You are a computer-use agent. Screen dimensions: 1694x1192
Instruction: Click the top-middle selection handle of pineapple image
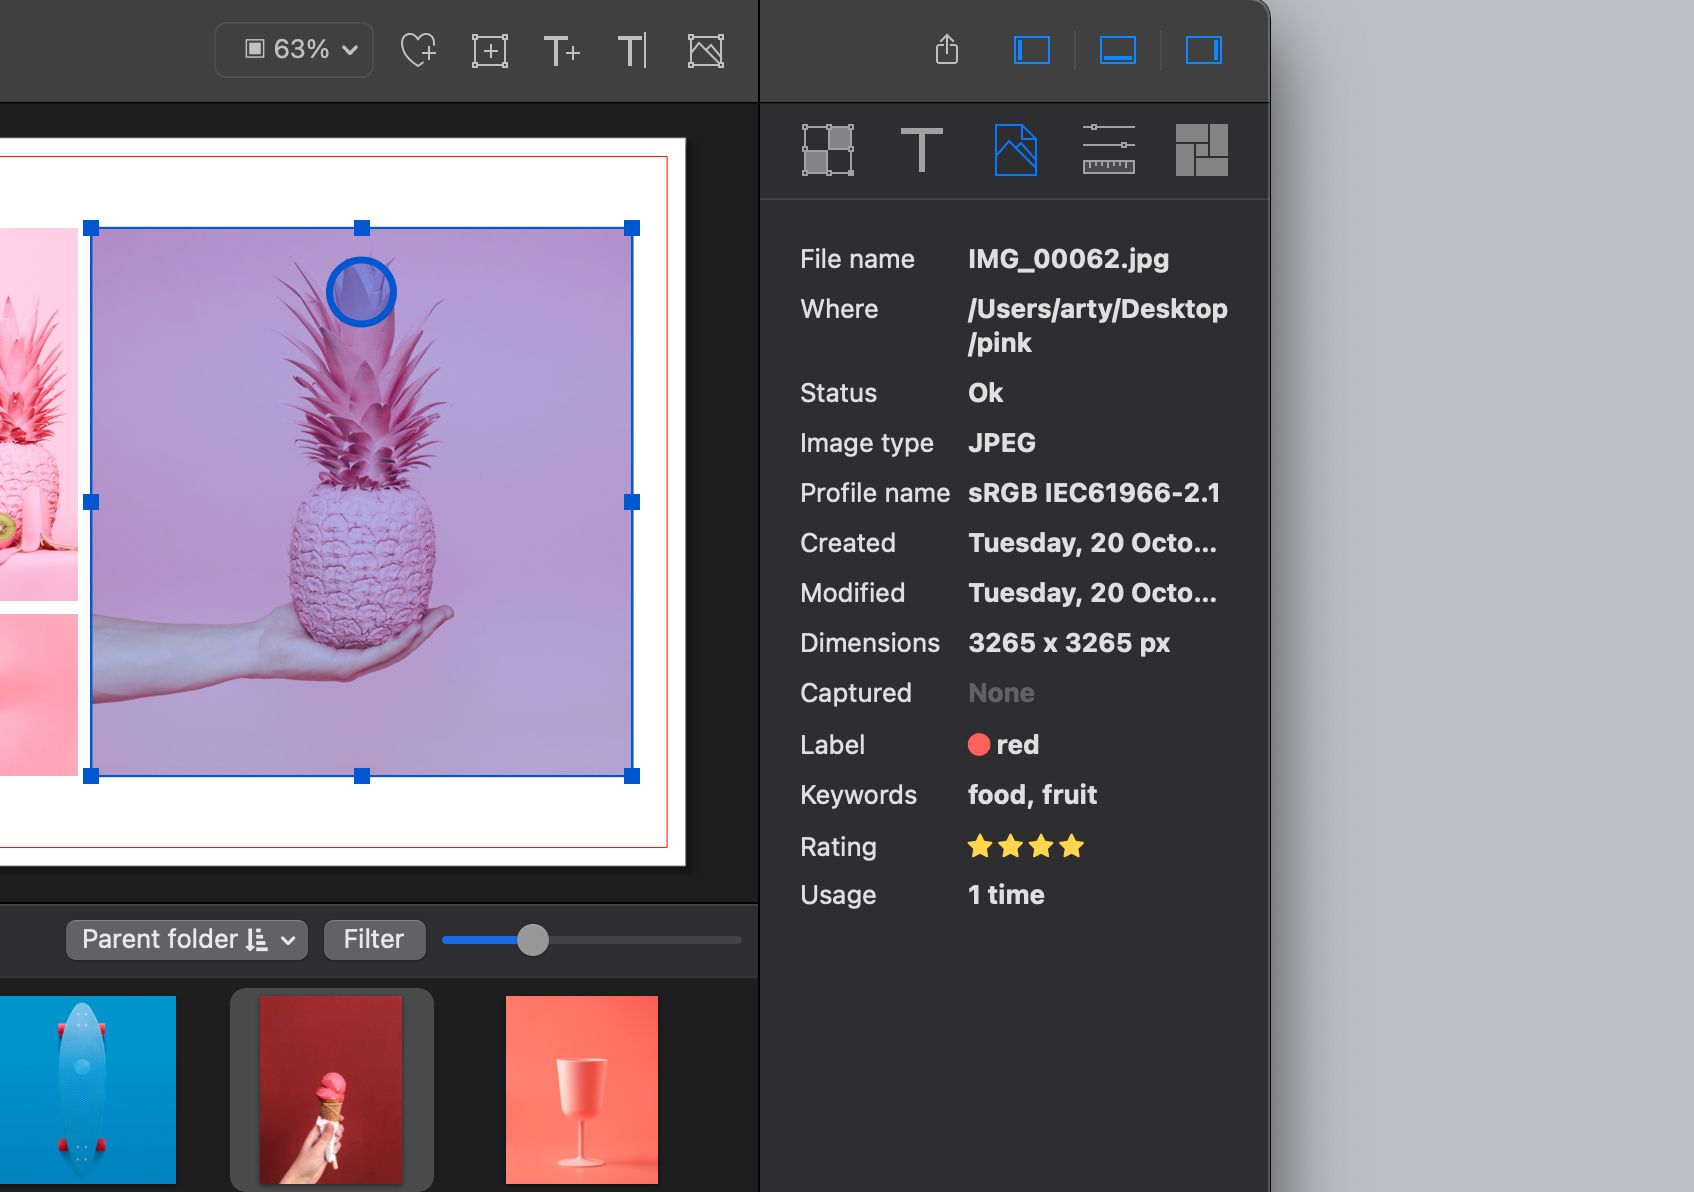[x=362, y=228]
